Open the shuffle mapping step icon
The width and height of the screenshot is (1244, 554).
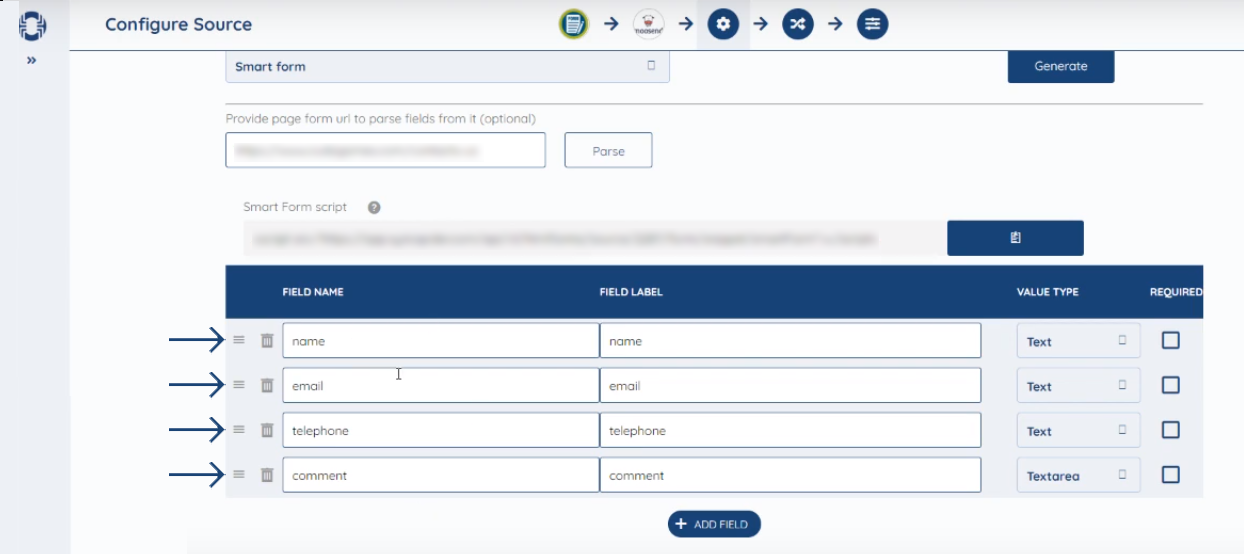coord(797,24)
